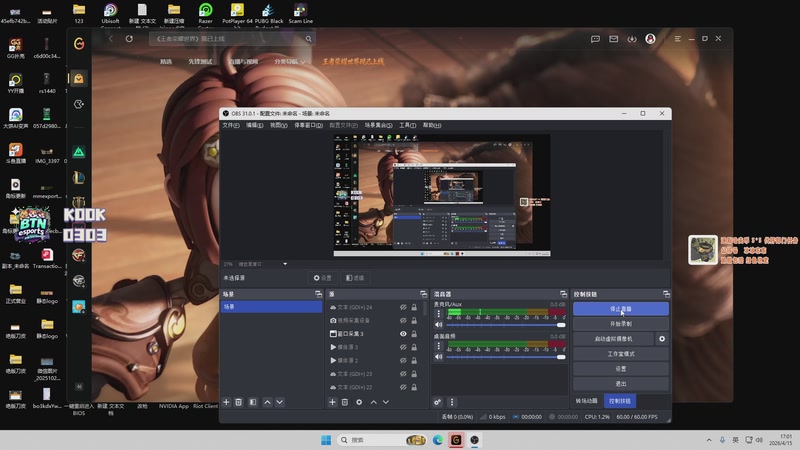Move scene up with 场景 panel up arrow
Screen dimensions: 800x450
[267, 402]
